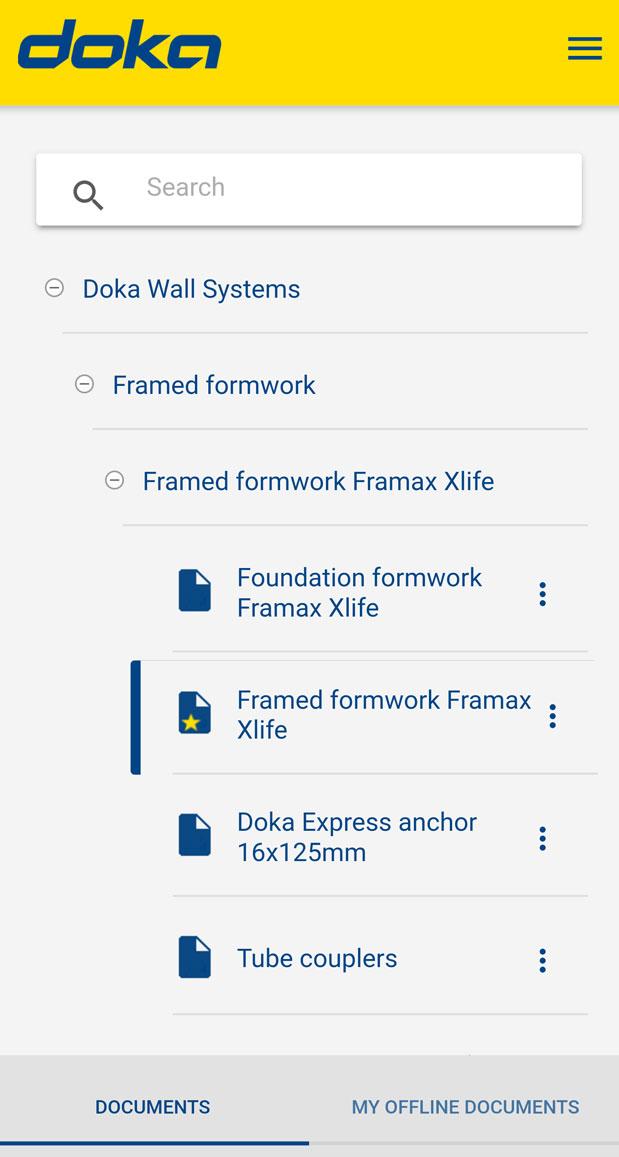Open more options for Tube couplers
619x1157 pixels.
pyautogui.click(x=542, y=960)
